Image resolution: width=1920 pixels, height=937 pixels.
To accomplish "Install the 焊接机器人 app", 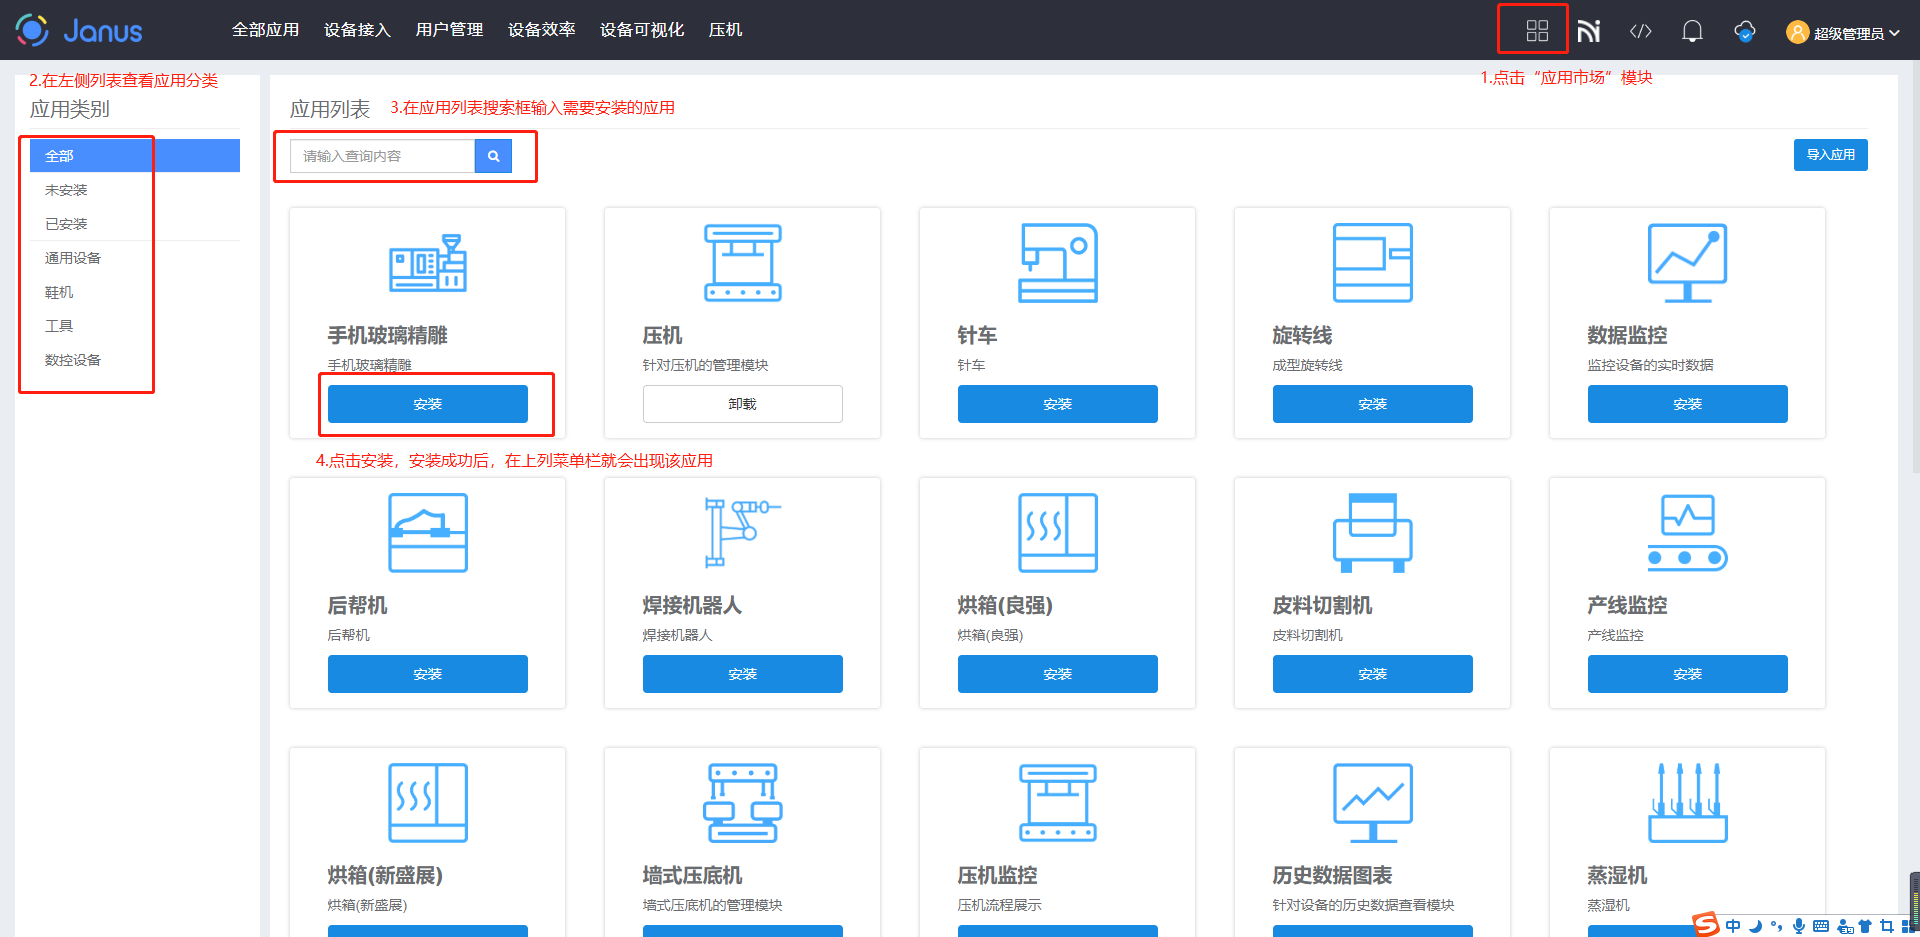I will pyautogui.click(x=743, y=674).
